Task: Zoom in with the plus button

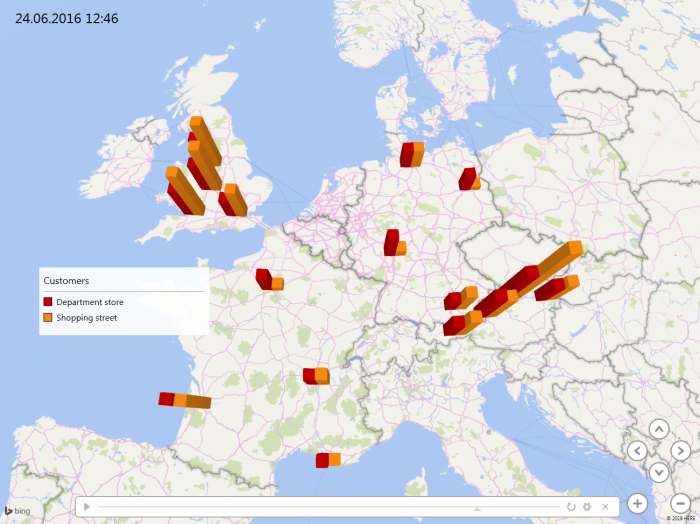Action: (x=637, y=503)
